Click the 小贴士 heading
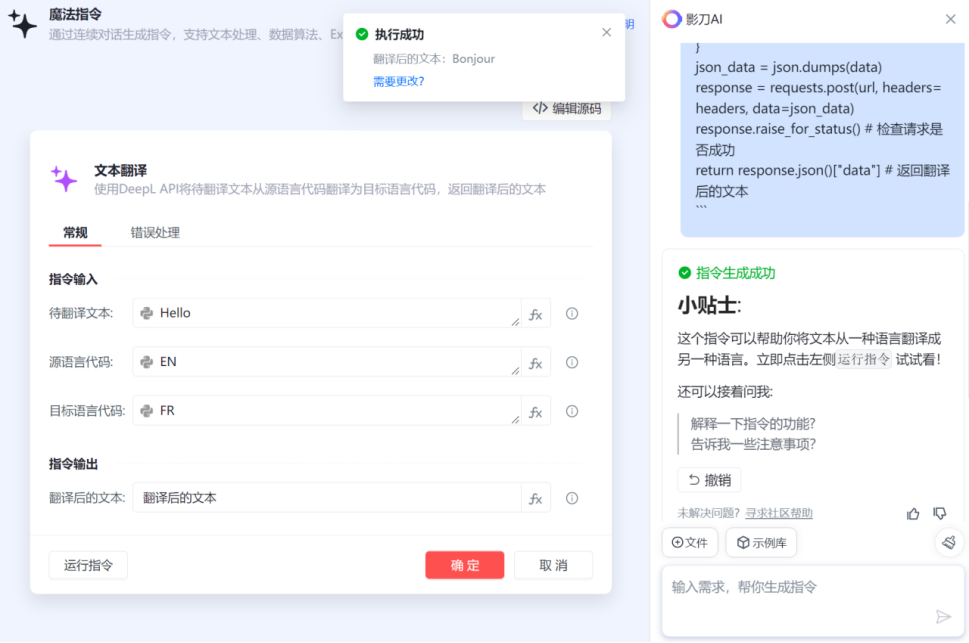The width and height of the screenshot is (969, 643). [709, 305]
